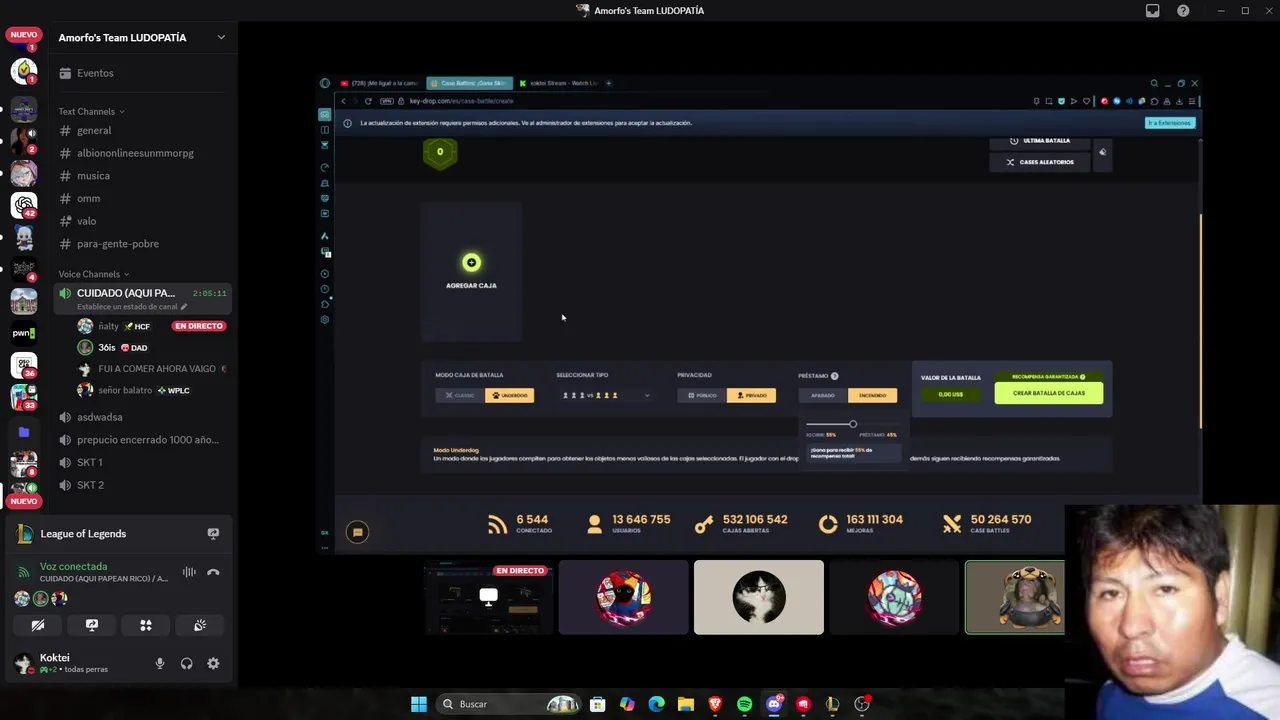Turn Préstamo to Encendido
Image resolution: width=1280 pixels, height=720 pixels.
(x=872, y=395)
